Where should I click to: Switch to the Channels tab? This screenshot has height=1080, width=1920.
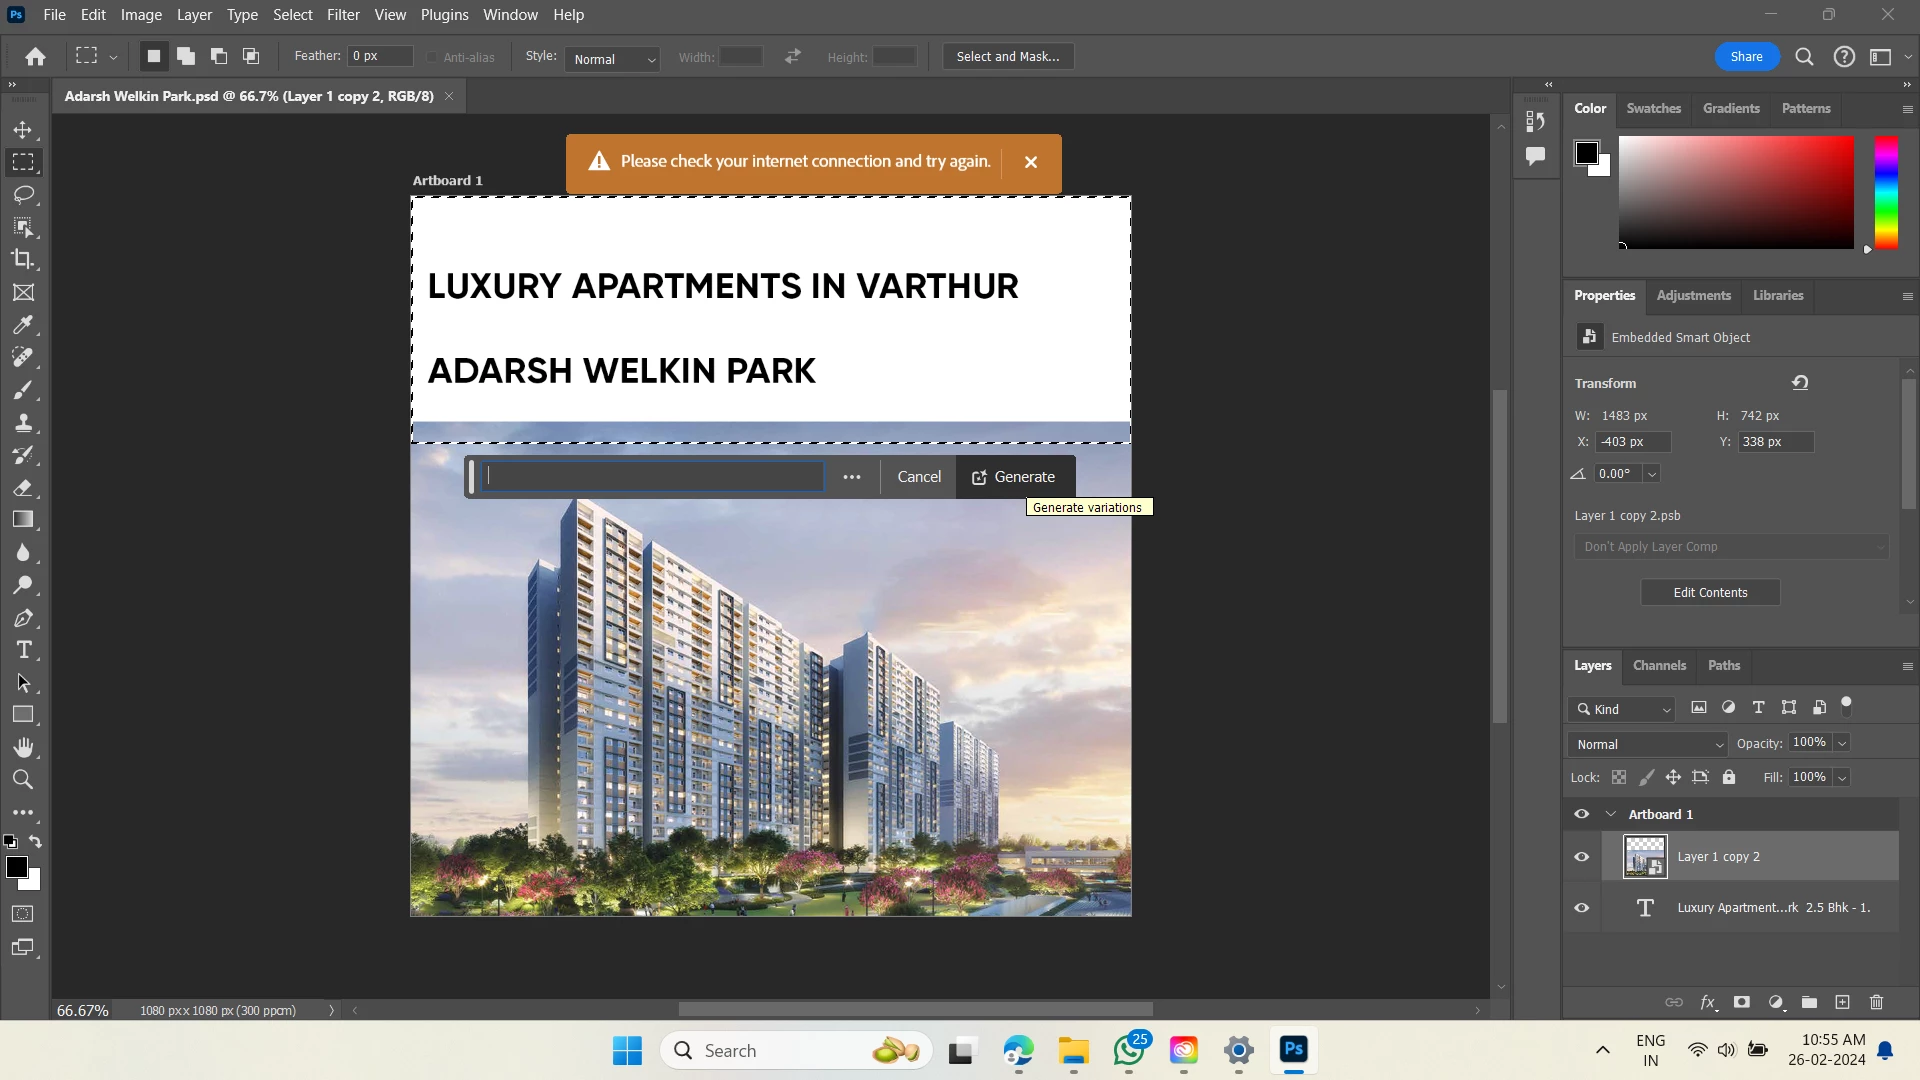point(1659,665)
